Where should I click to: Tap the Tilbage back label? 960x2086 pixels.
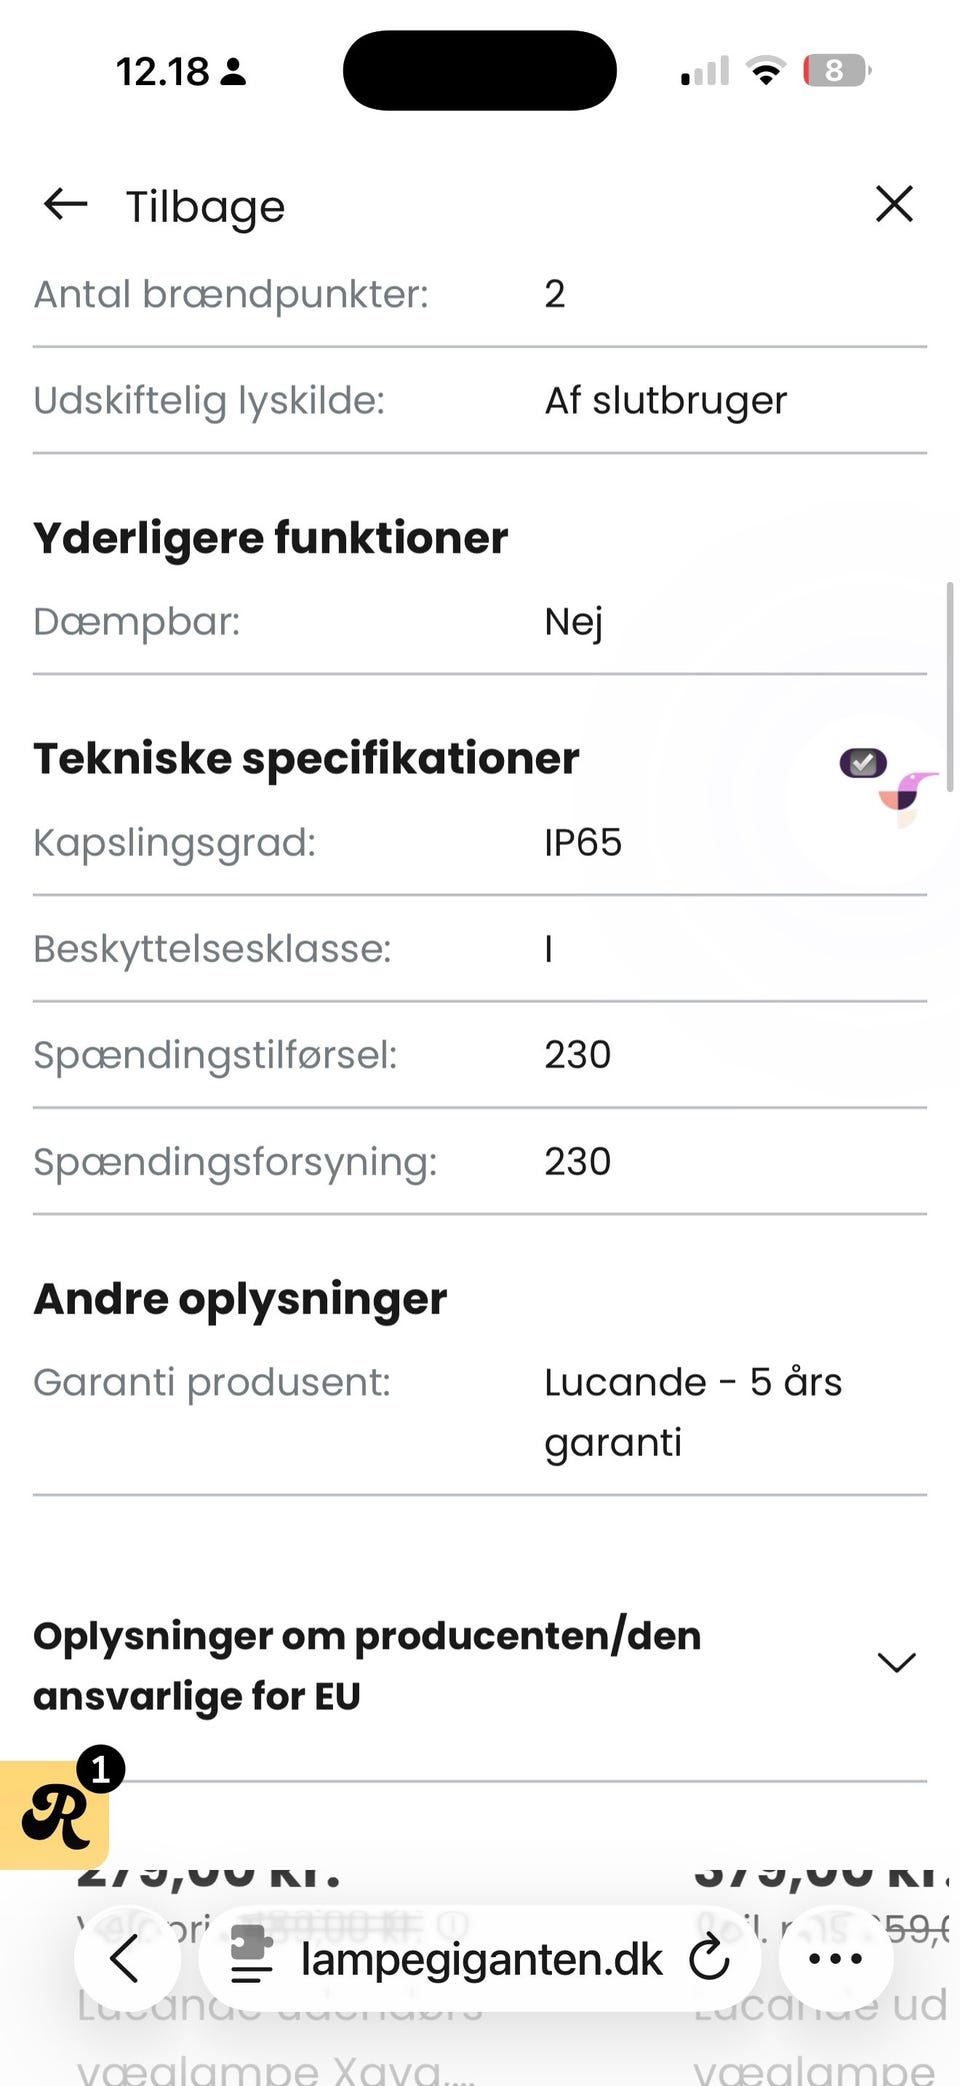coord(205,207)
